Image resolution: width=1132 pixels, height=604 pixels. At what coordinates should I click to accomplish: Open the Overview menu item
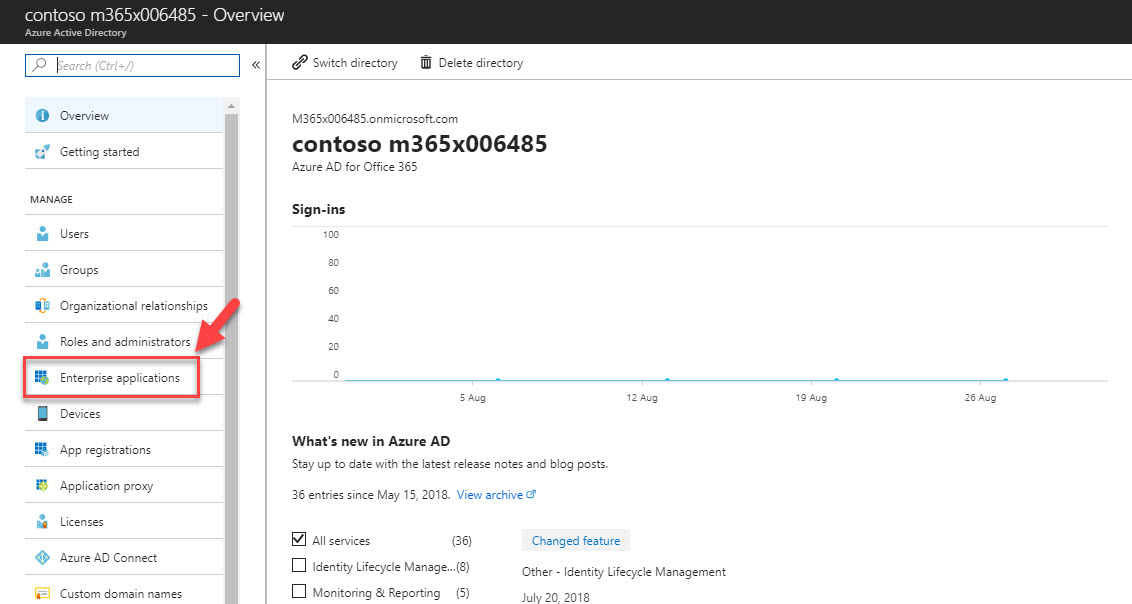pyautogui.click(x=124, y=115)
